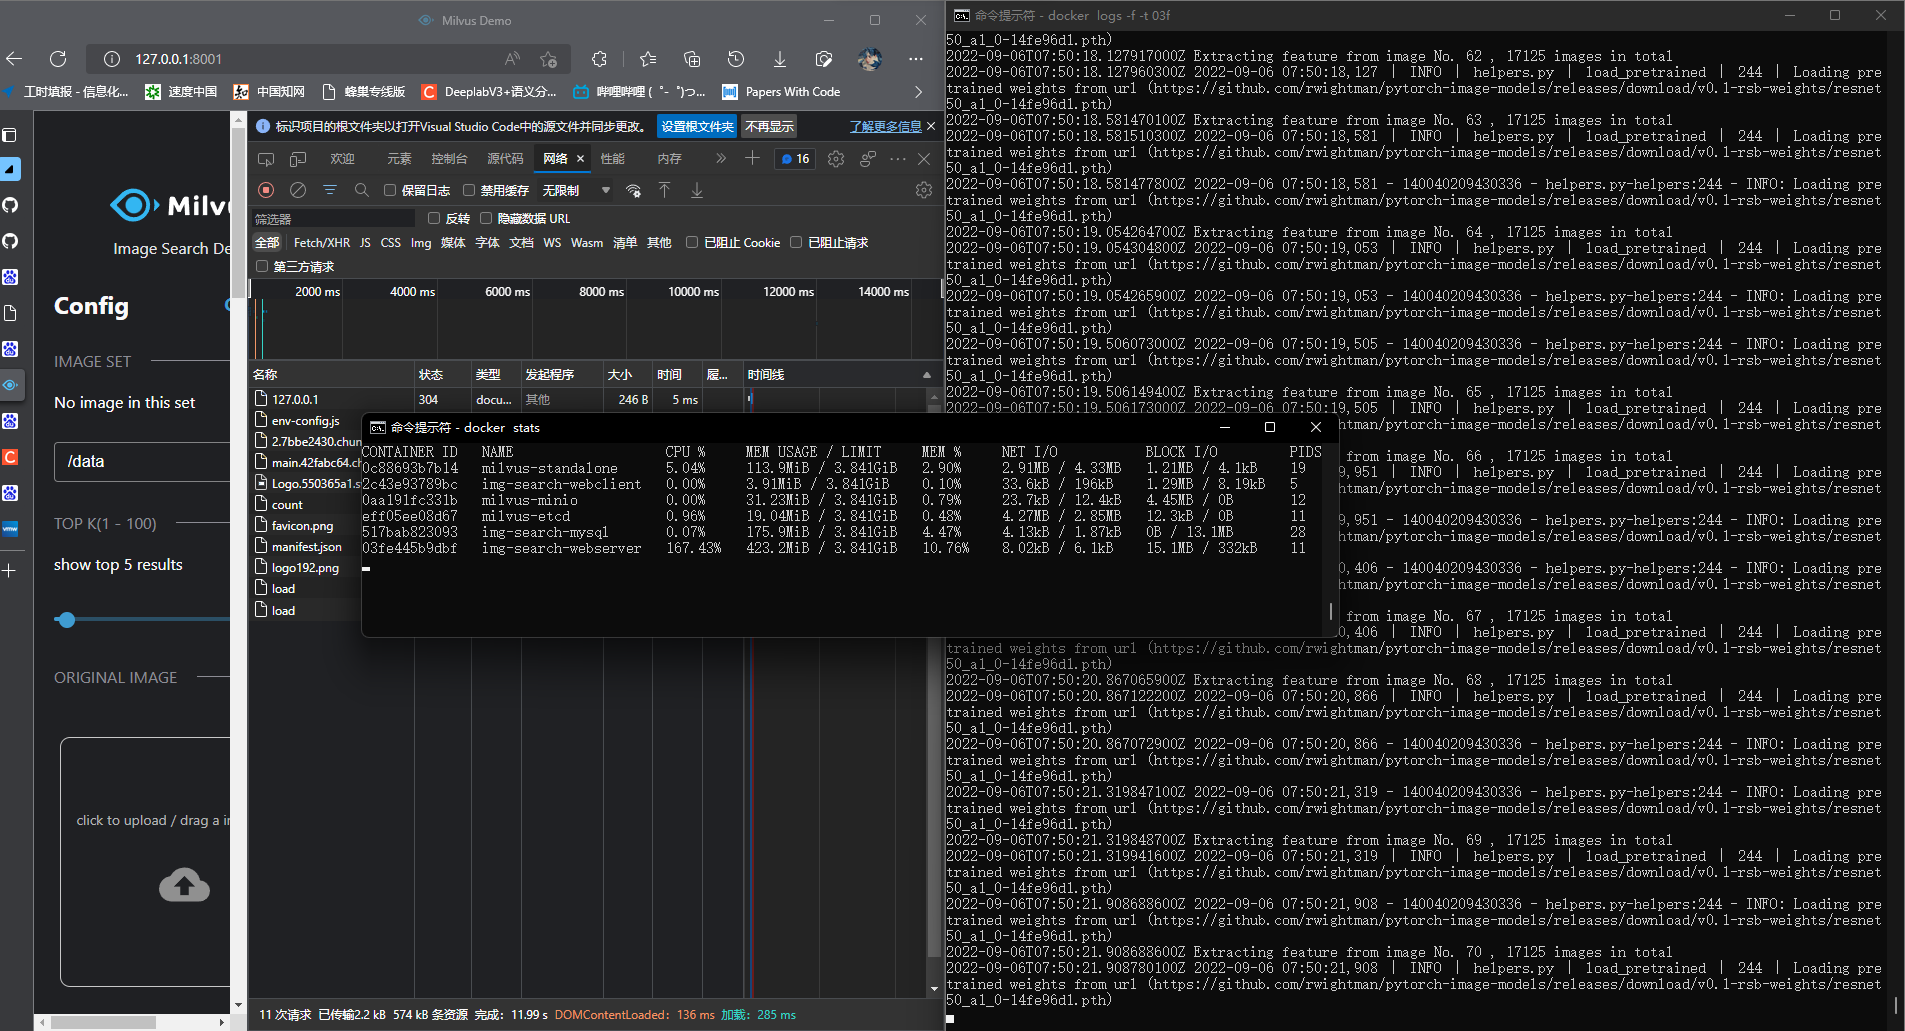Screen dimensions: 1905x1031
Task: Open network request search magnifier
Action: pos(361,190)
